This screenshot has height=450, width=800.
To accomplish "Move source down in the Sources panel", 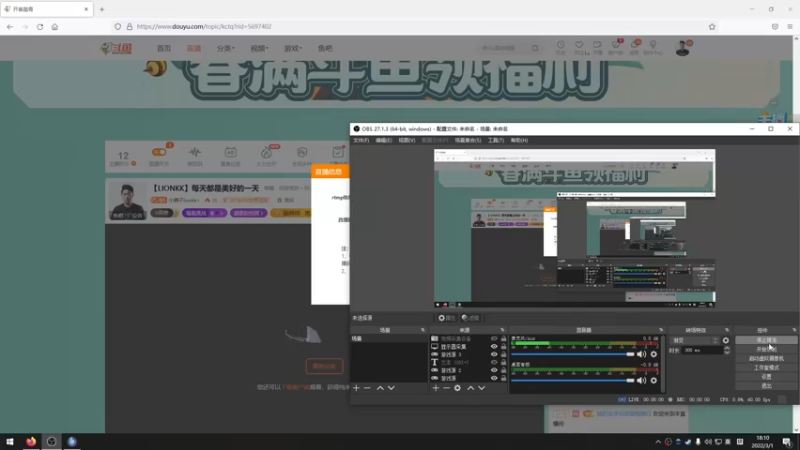I will (482, 388).
